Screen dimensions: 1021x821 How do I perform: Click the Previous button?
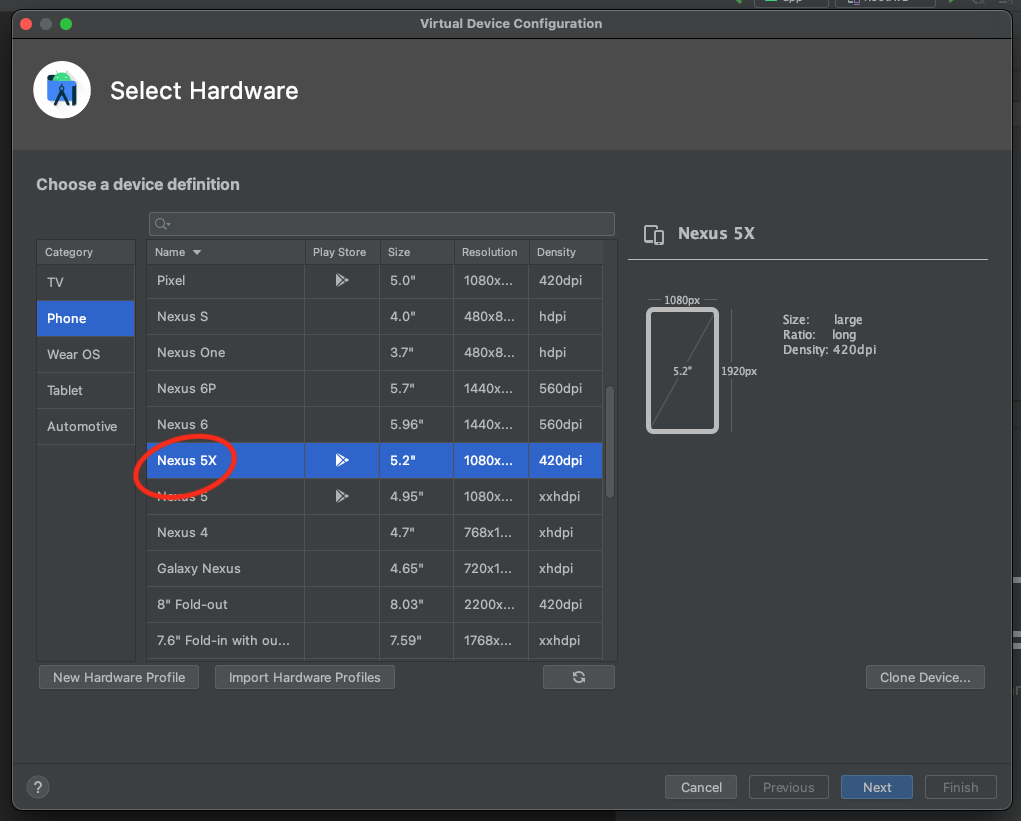pyautogui.click(x=789, y=787)
